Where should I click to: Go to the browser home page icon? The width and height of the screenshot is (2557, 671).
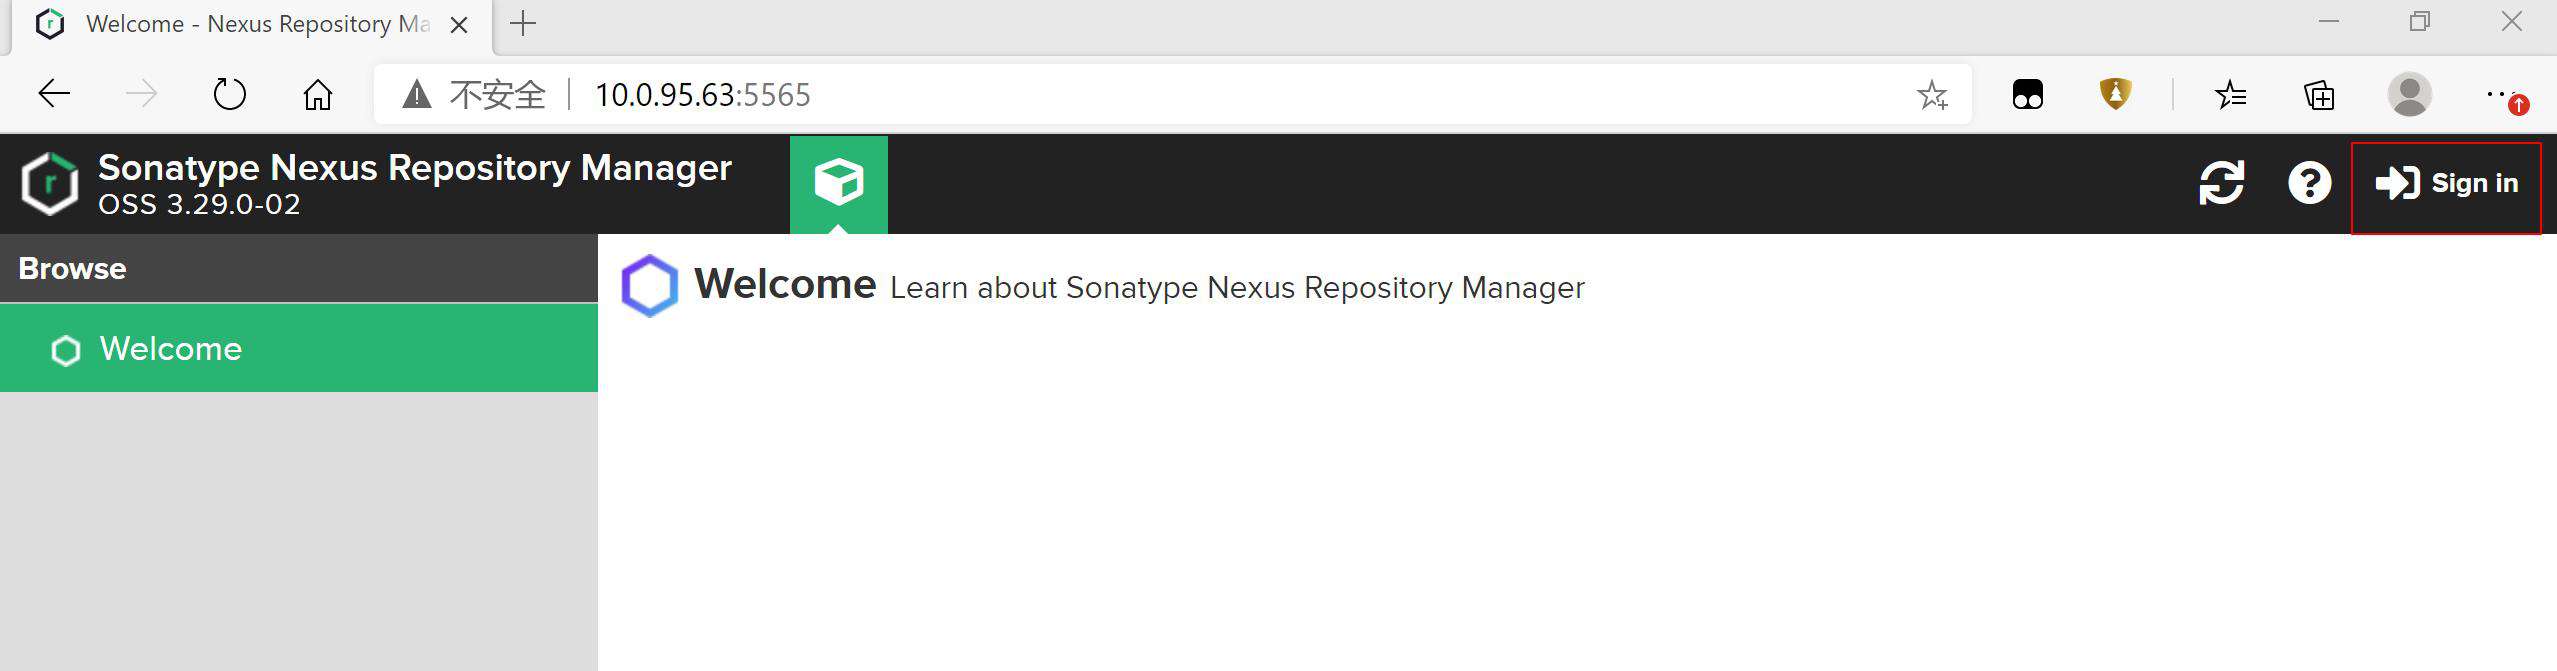318,95
